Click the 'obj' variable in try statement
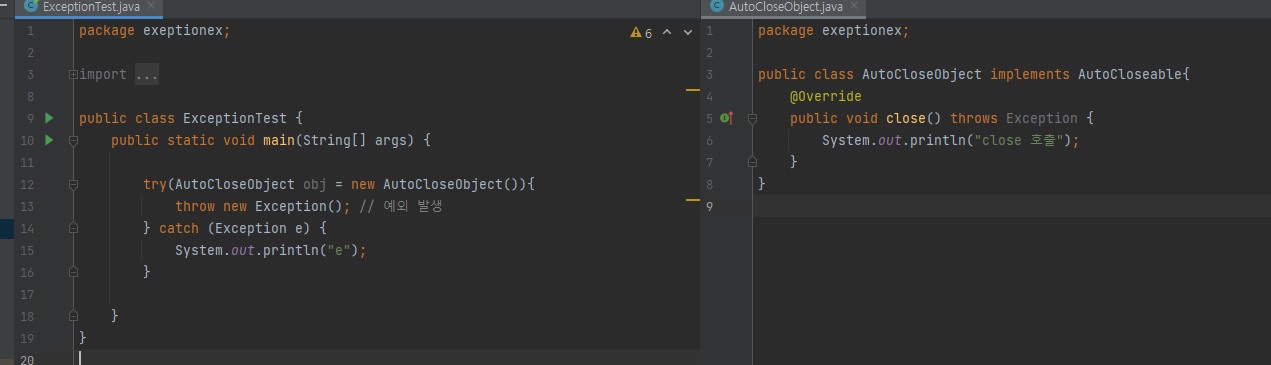The height and width of the screenshot is (365, 1271). click(315, 184)
